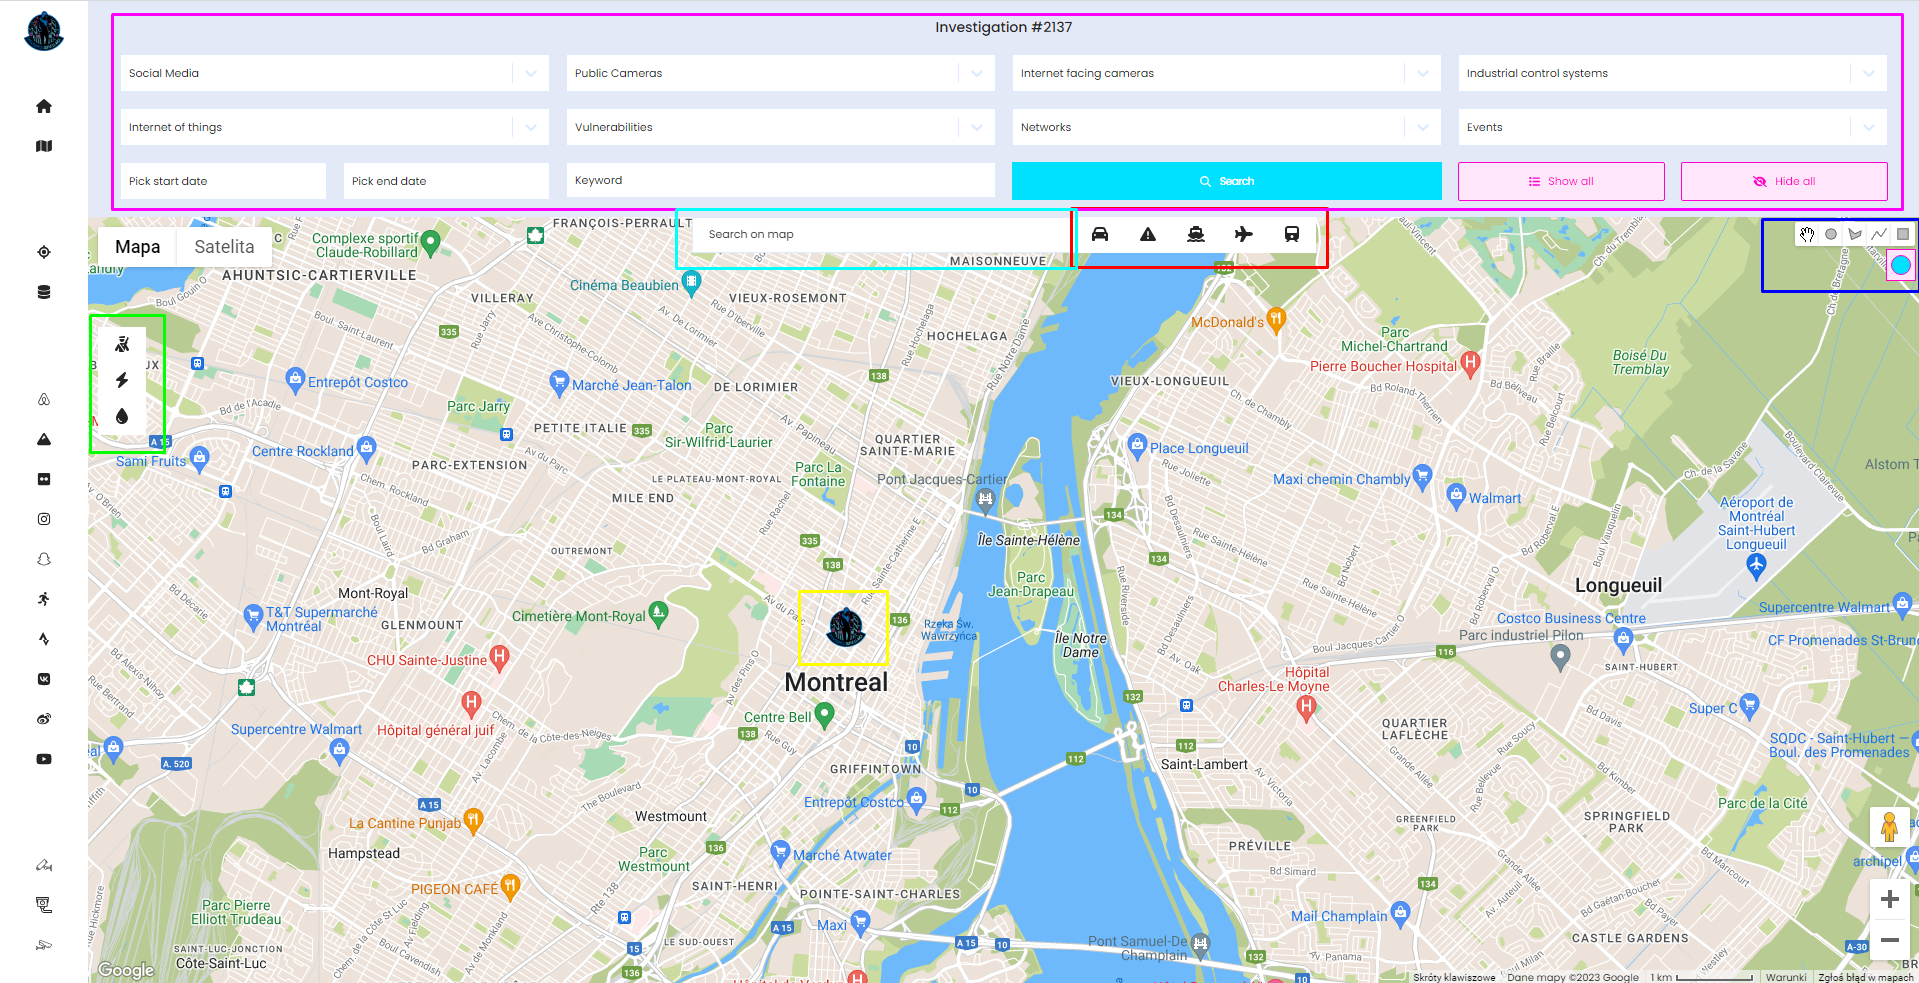Screen dimensions: 1919x983
Task: Click the person-with-pin icon in the map panel
Action: point(122,344)
